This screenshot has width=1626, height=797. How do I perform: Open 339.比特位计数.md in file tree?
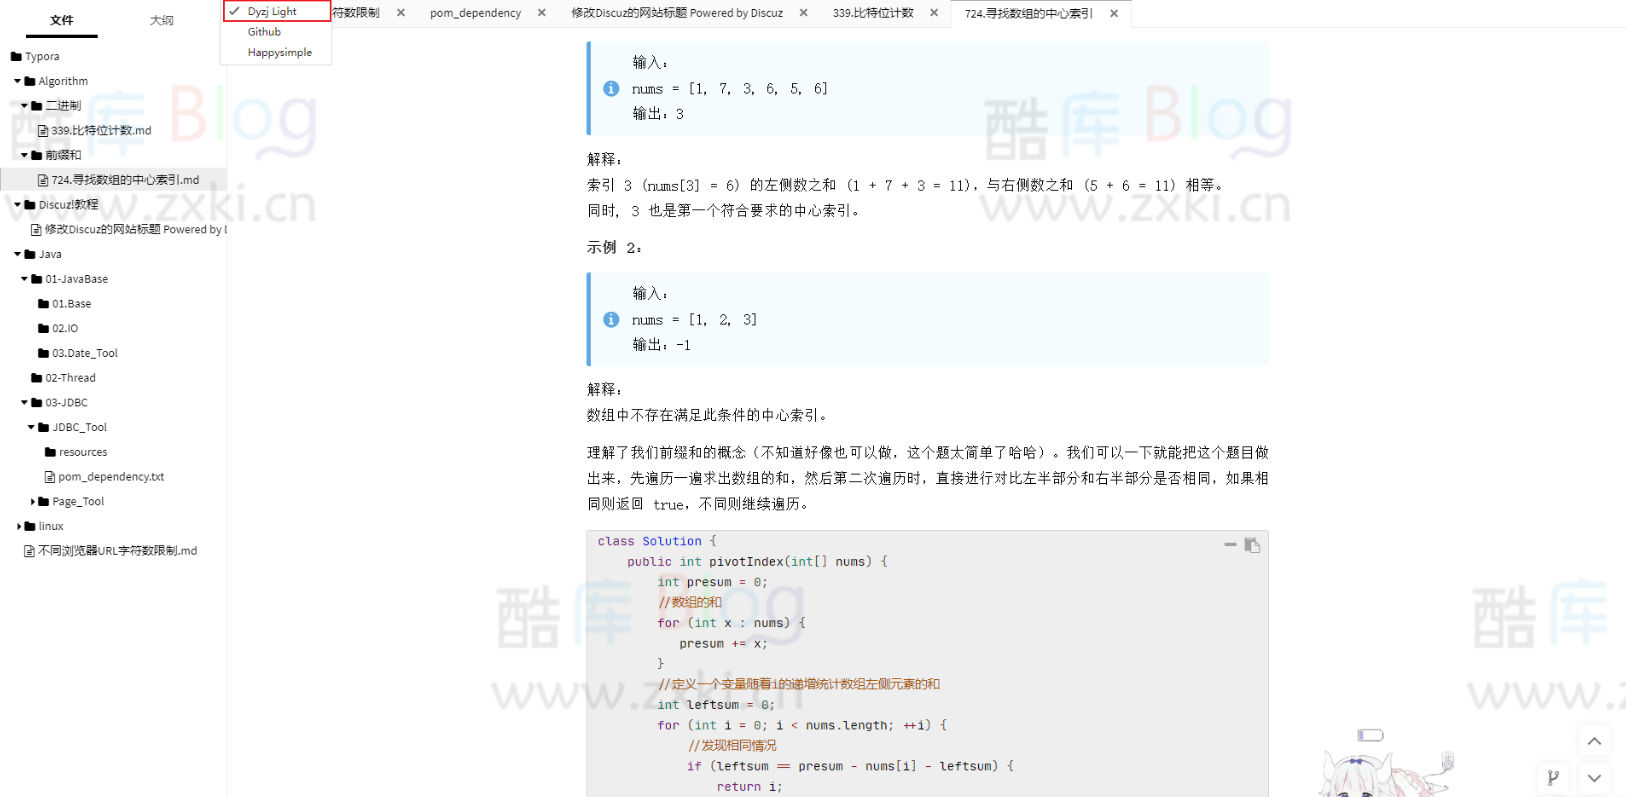click(101, 130)
